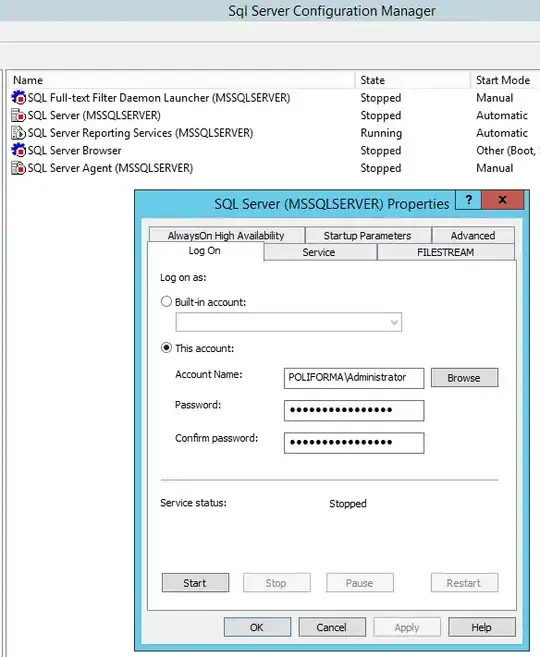This screenshot has height=657, width=540.
Task: Click Cancel in the Properties dialog
Action: click(x=332, y=627)
